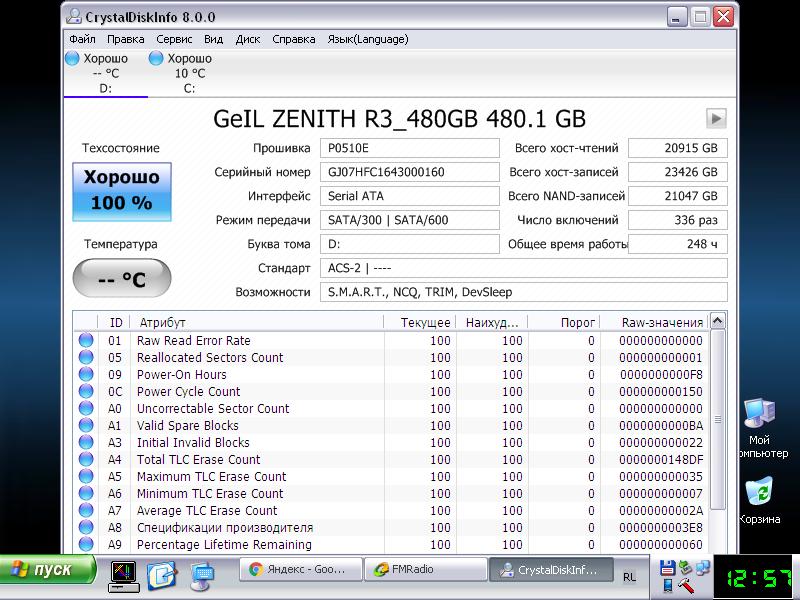Click status orb of Raw Read Error Rate

(86, 341)
